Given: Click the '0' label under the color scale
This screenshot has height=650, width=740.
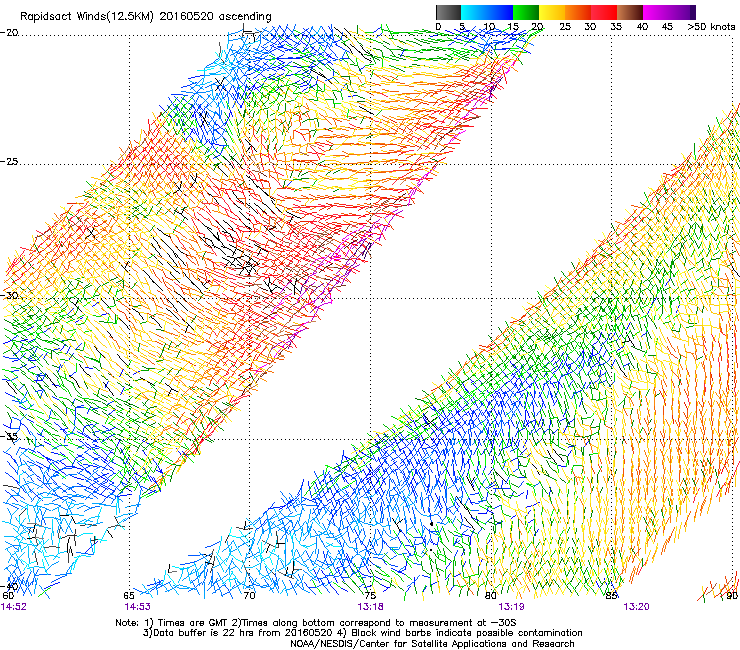Looking at the screenshot, I should (438, 26).
